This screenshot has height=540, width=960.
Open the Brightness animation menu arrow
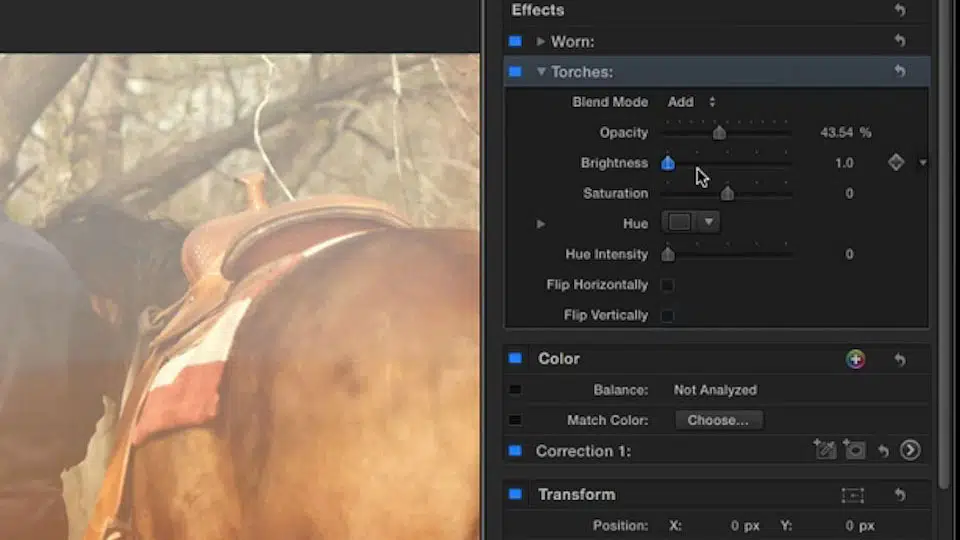(923, 163)
